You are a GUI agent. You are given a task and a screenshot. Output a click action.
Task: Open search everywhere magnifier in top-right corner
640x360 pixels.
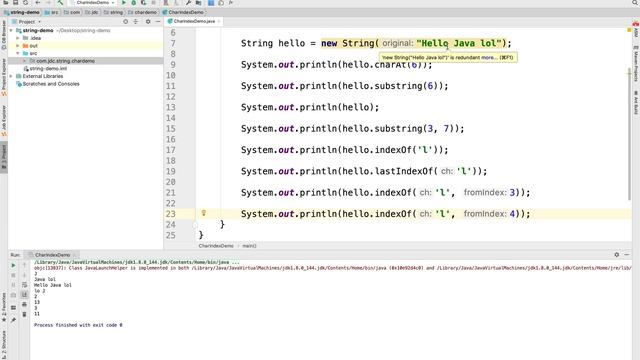(635, 3)
